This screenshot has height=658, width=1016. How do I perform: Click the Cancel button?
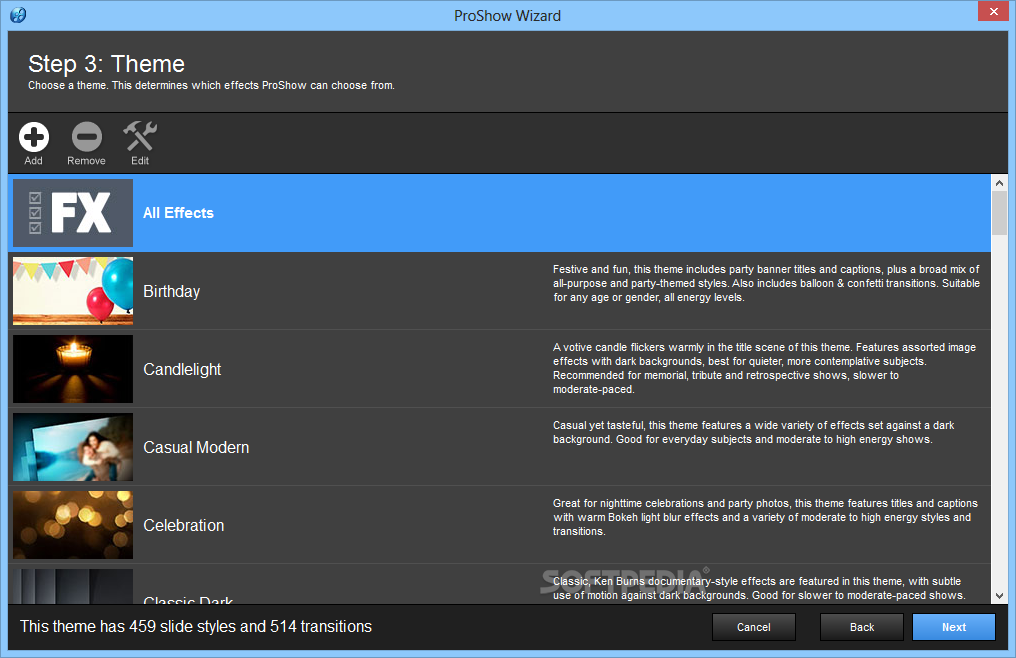(x=754, y=627)
